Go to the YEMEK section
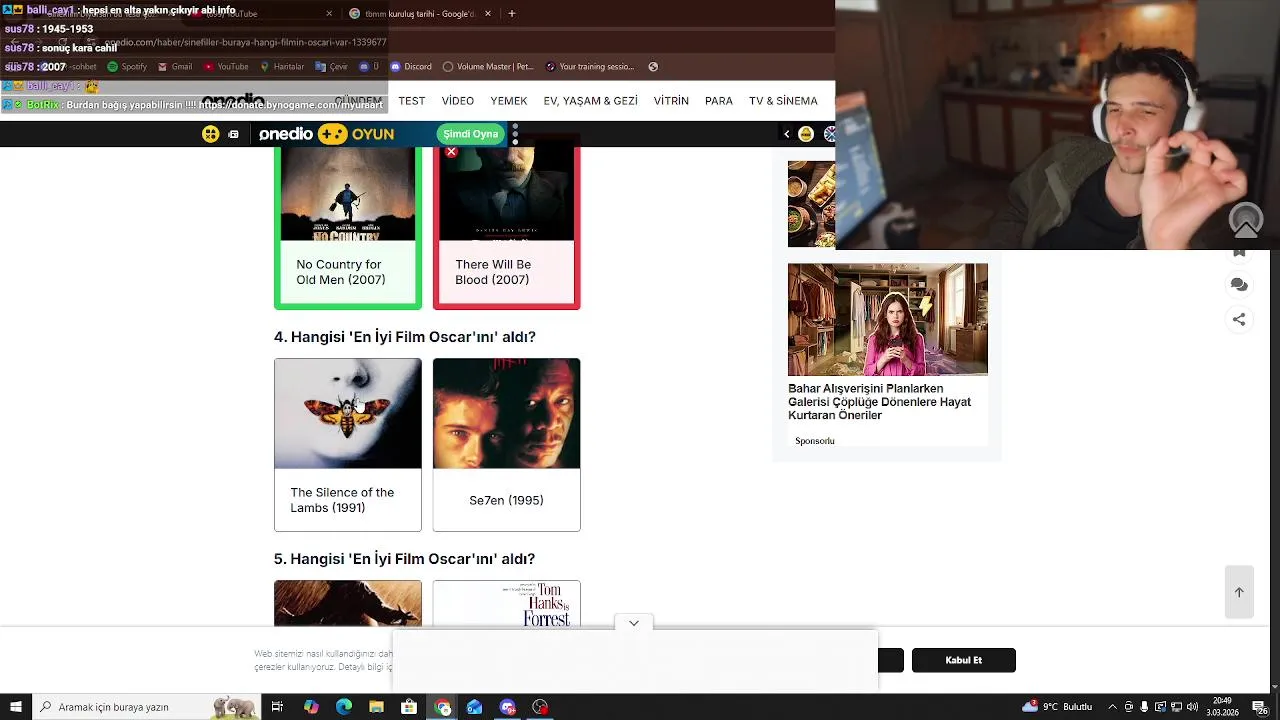The width and height of the screenshot is (1280, 720). click(x=509, y=101)
